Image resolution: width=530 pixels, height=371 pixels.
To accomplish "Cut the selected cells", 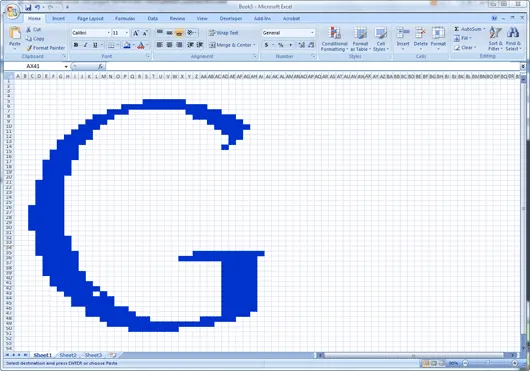I will (x=34, y=30).
